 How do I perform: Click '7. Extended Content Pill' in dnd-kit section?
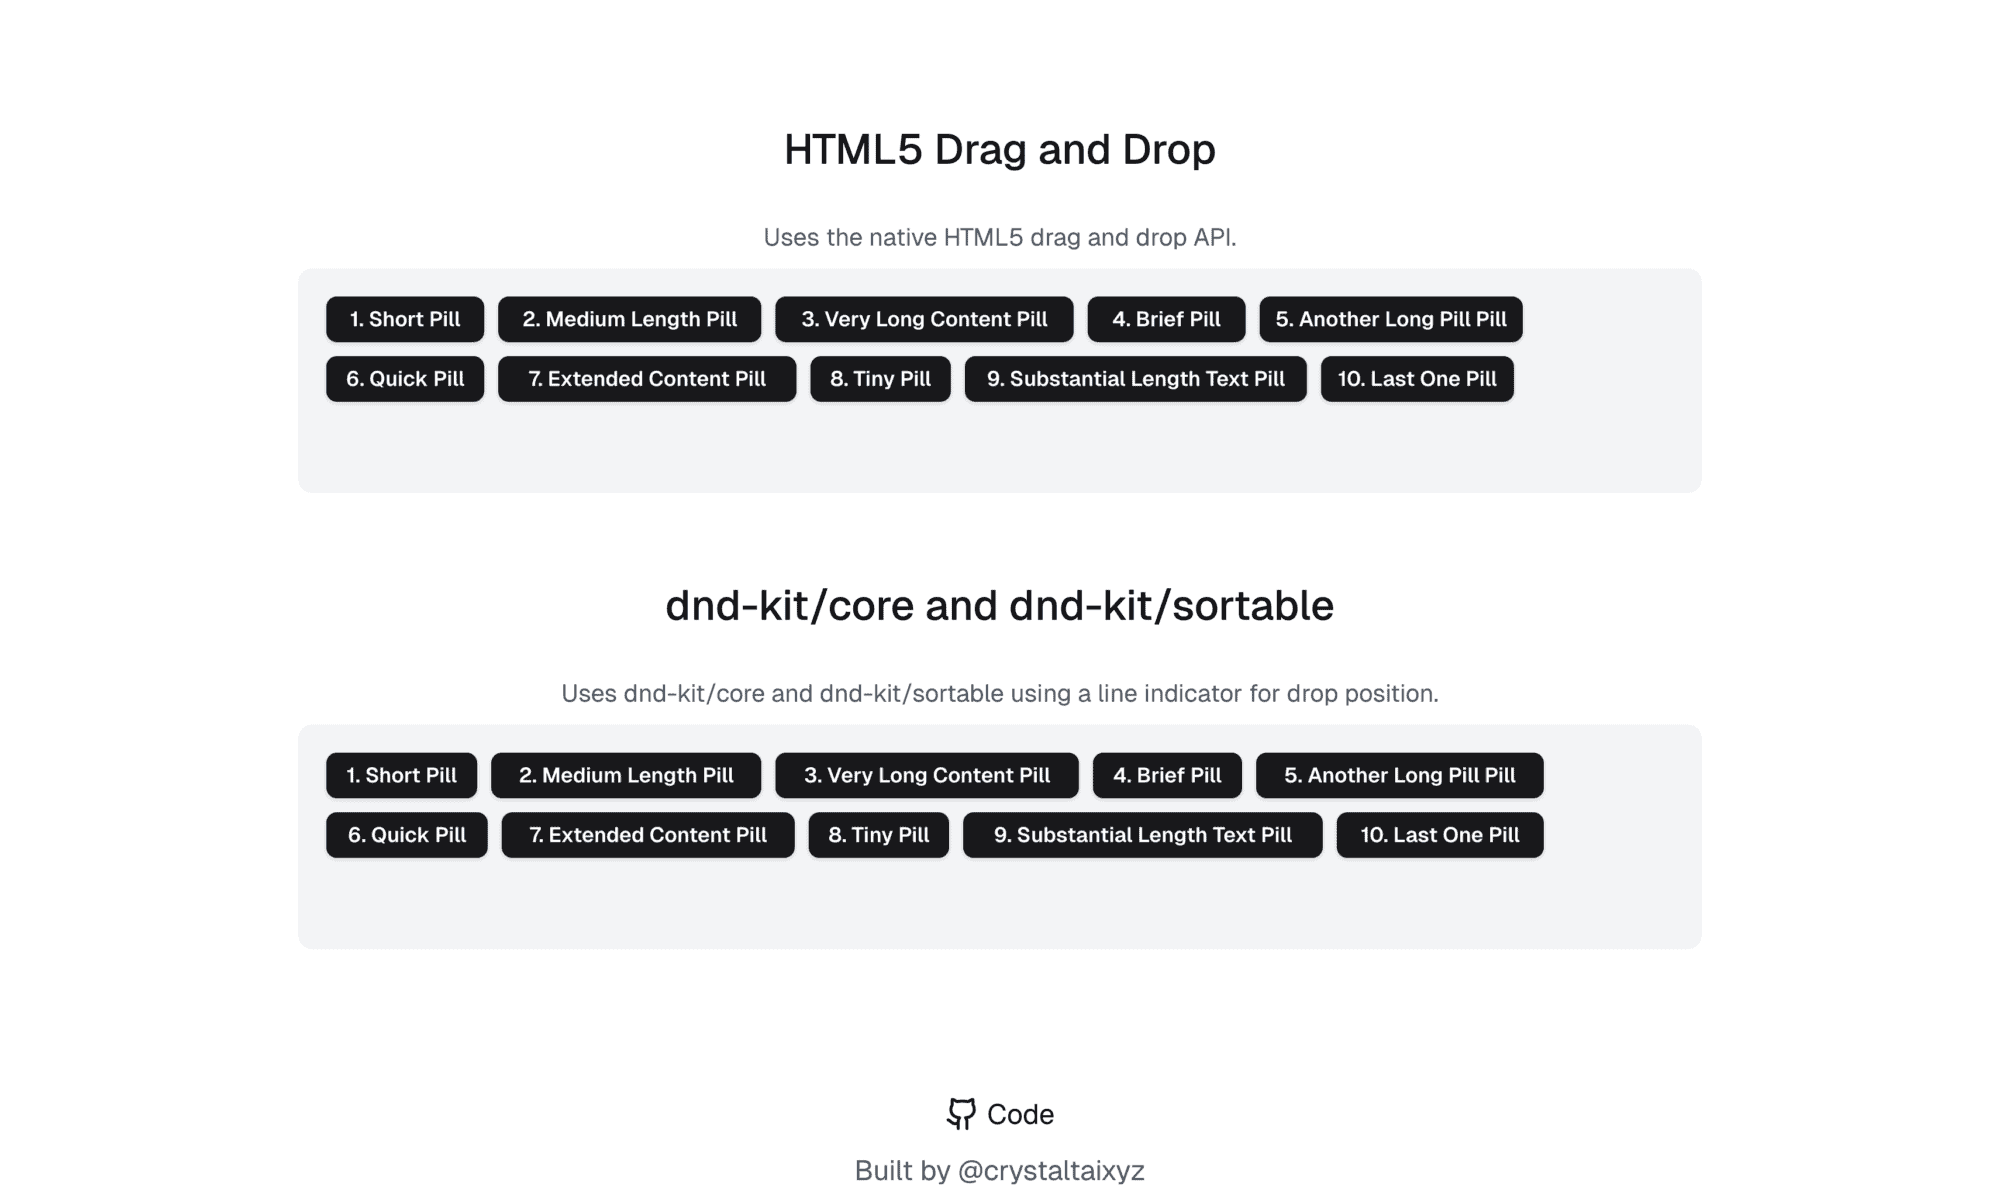(648, 835)
